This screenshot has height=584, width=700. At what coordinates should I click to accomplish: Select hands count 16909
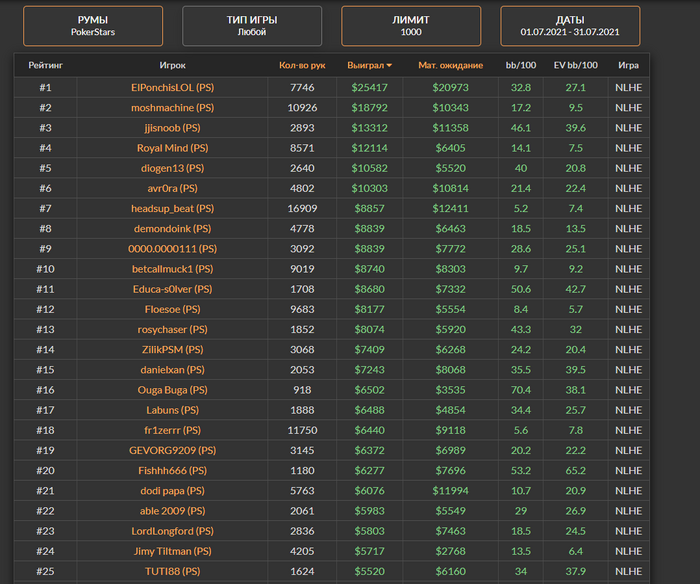coord(302,209)
